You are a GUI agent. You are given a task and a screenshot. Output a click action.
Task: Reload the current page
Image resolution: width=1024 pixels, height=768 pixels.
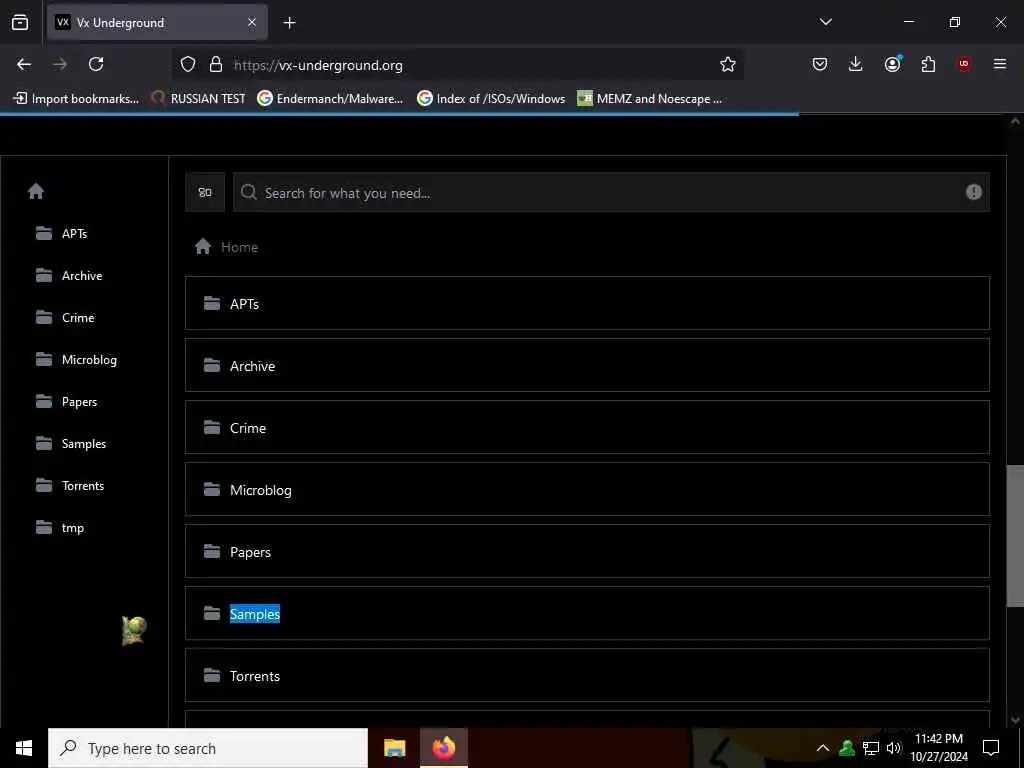tap(96, 64)
